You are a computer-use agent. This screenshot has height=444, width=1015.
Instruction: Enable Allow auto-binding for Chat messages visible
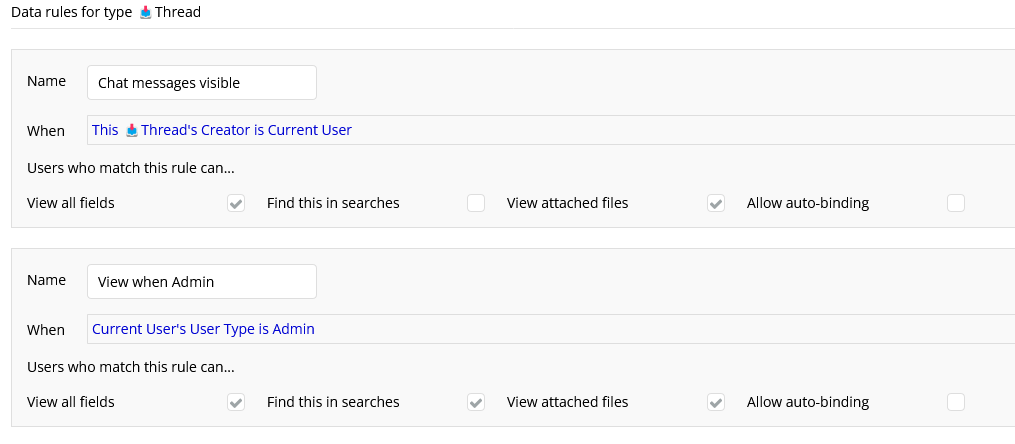(956, 203)
